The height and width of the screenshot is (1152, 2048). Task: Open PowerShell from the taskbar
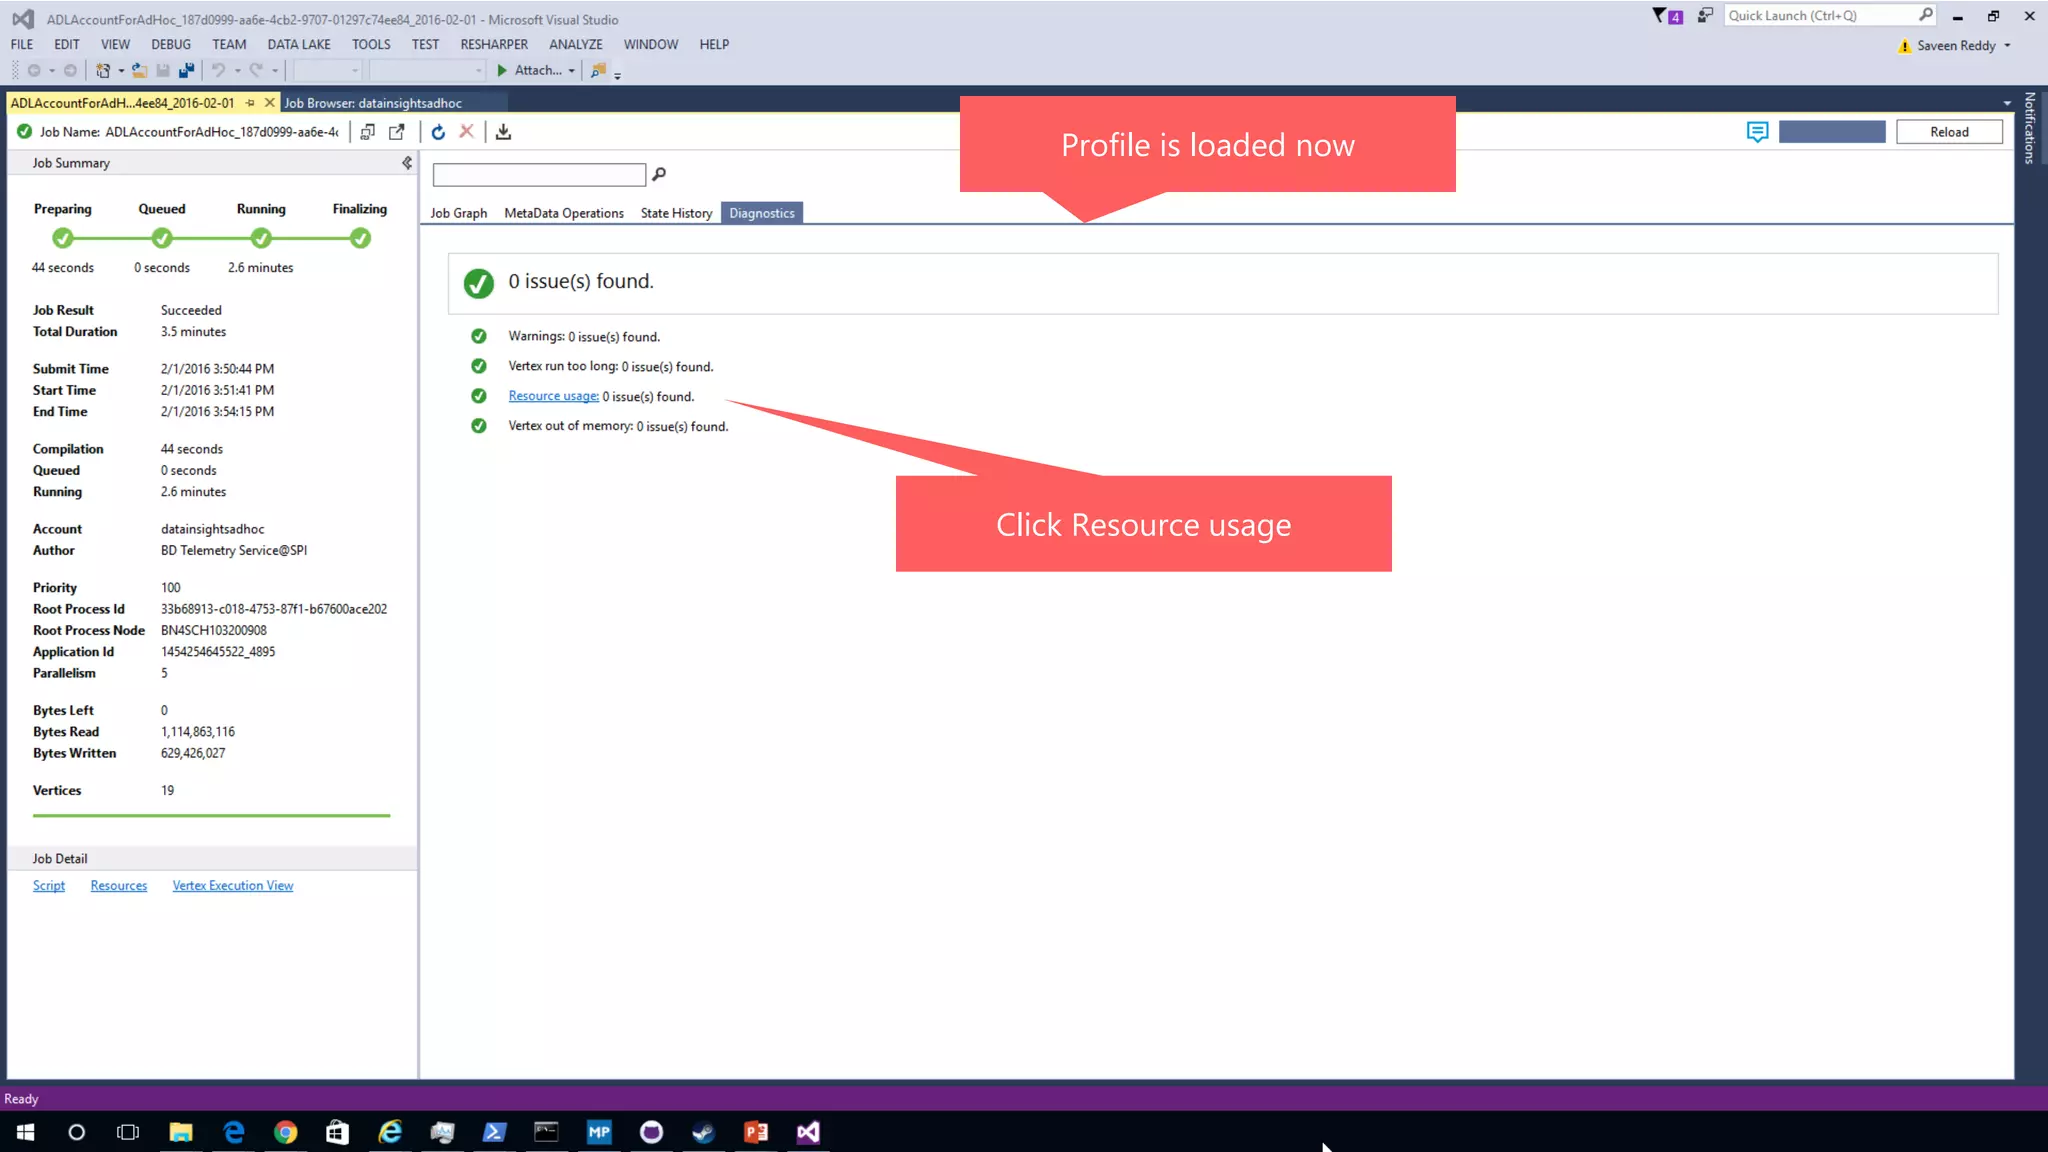click(x=494, y=1132)
